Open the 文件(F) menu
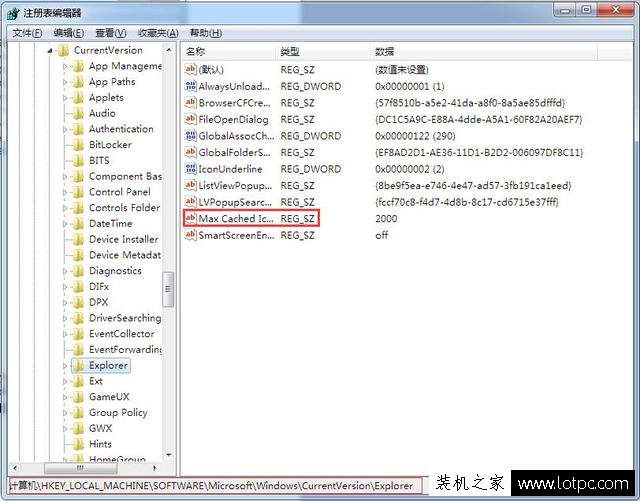640x501 pixels. pos(27,33)
